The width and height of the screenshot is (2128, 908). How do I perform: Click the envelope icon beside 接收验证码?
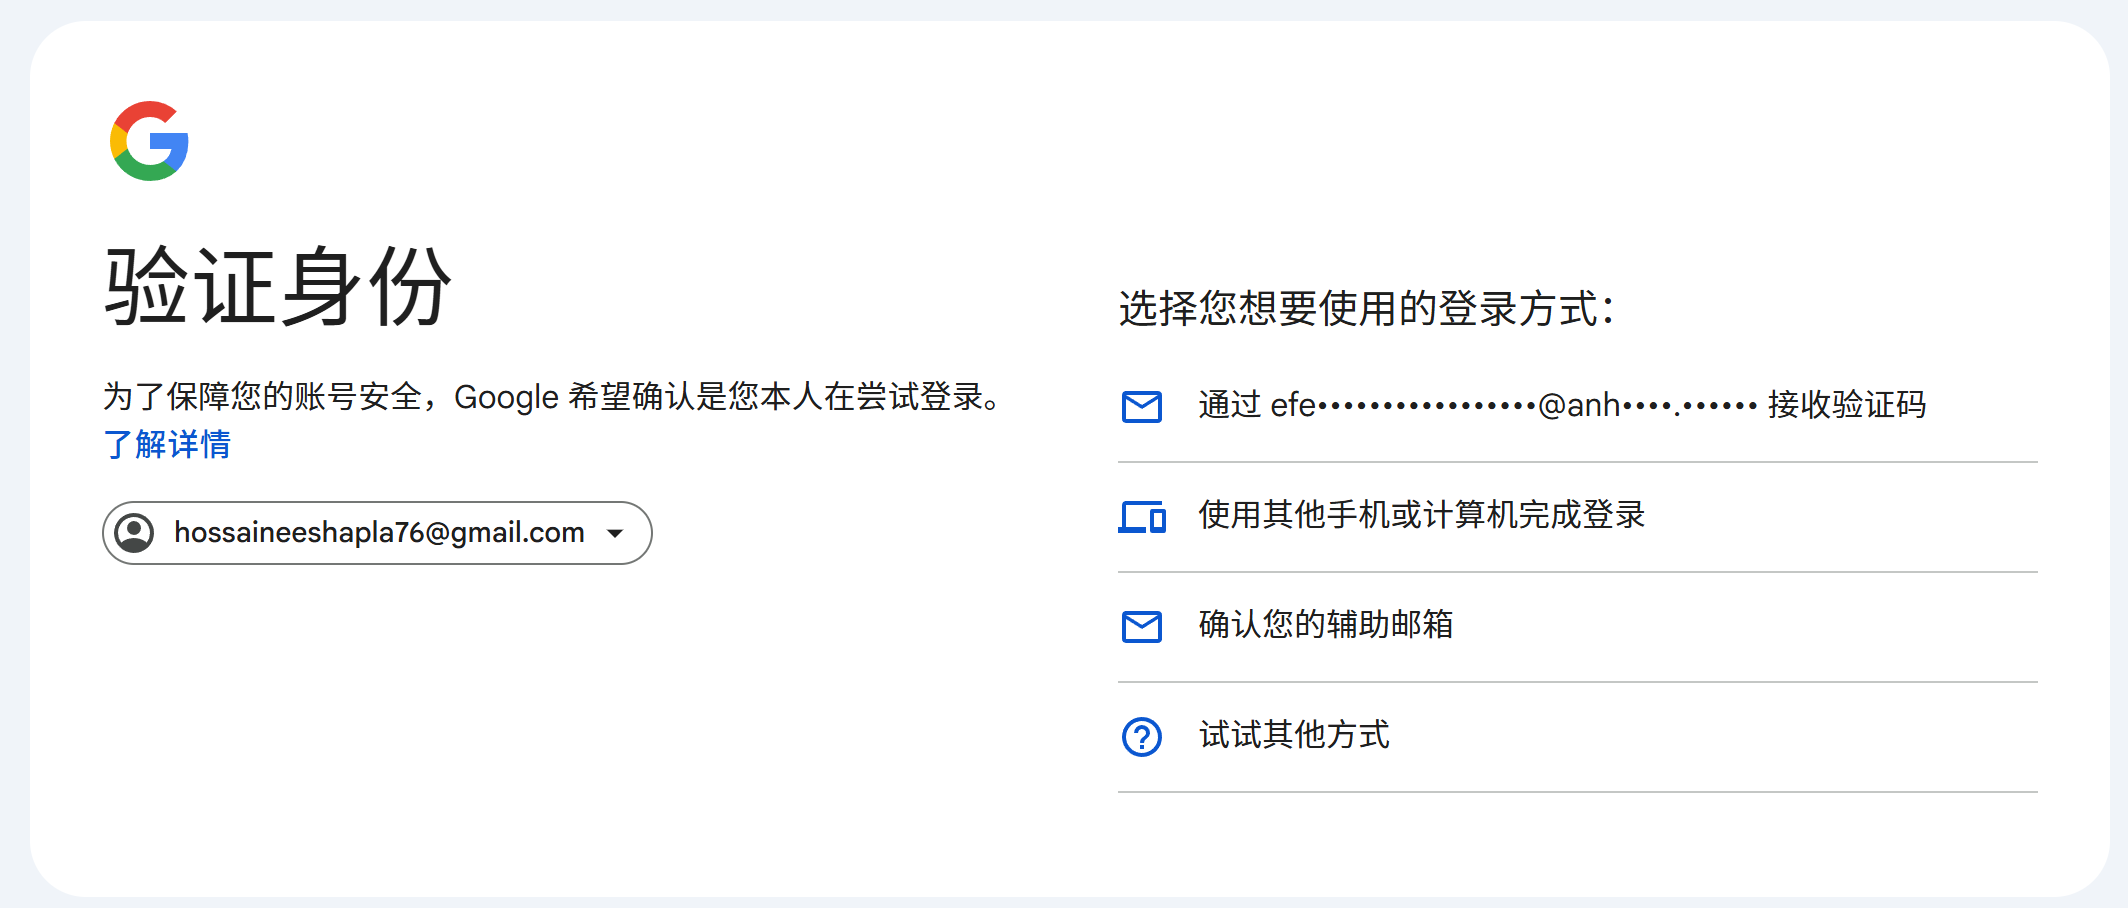(x=1141, y=407)
